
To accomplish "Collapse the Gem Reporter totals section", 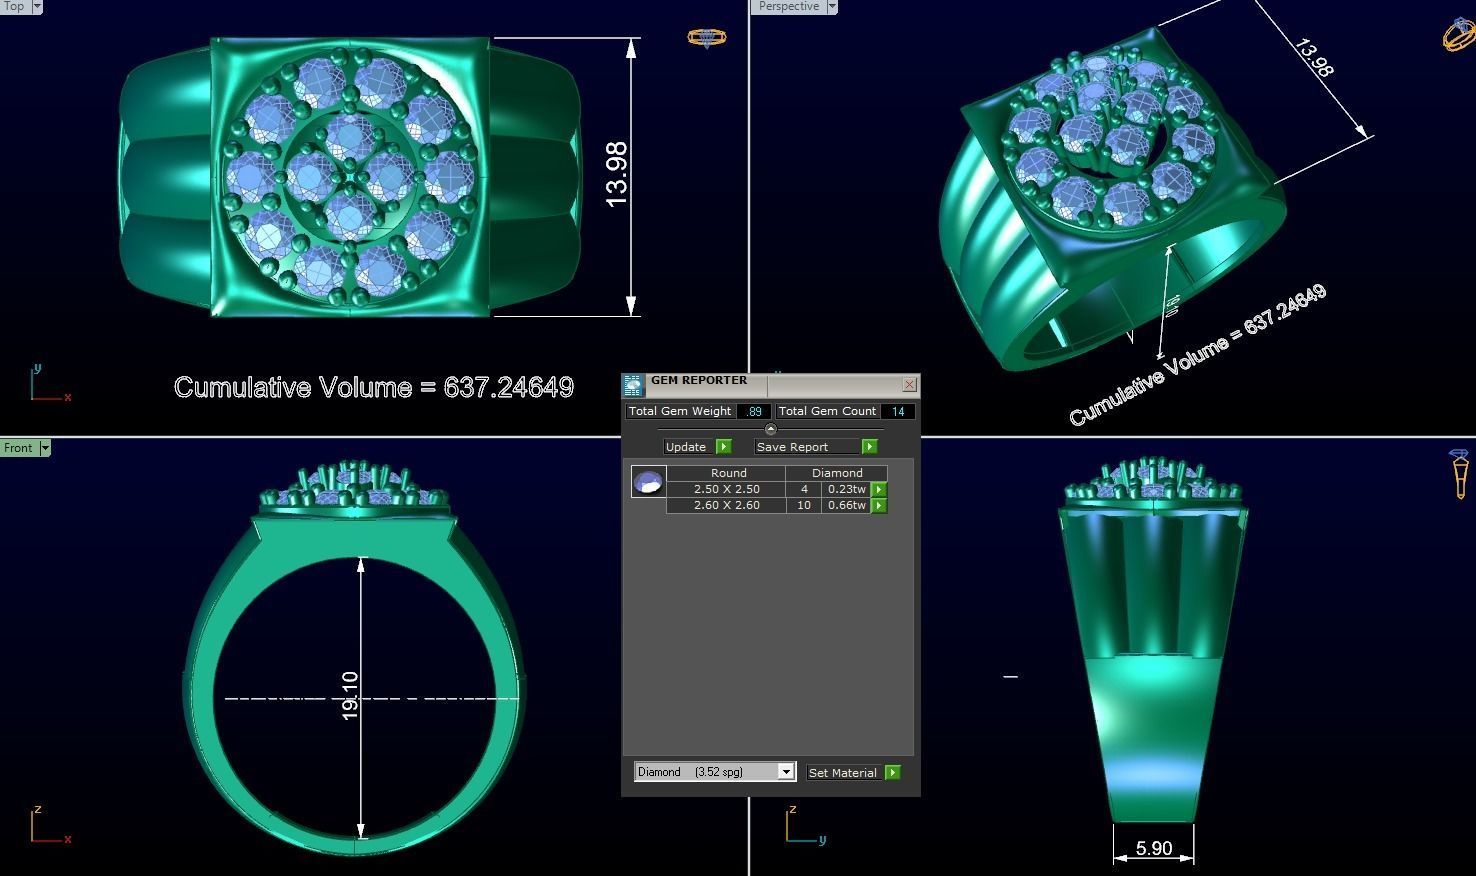I will click(770, 429).
